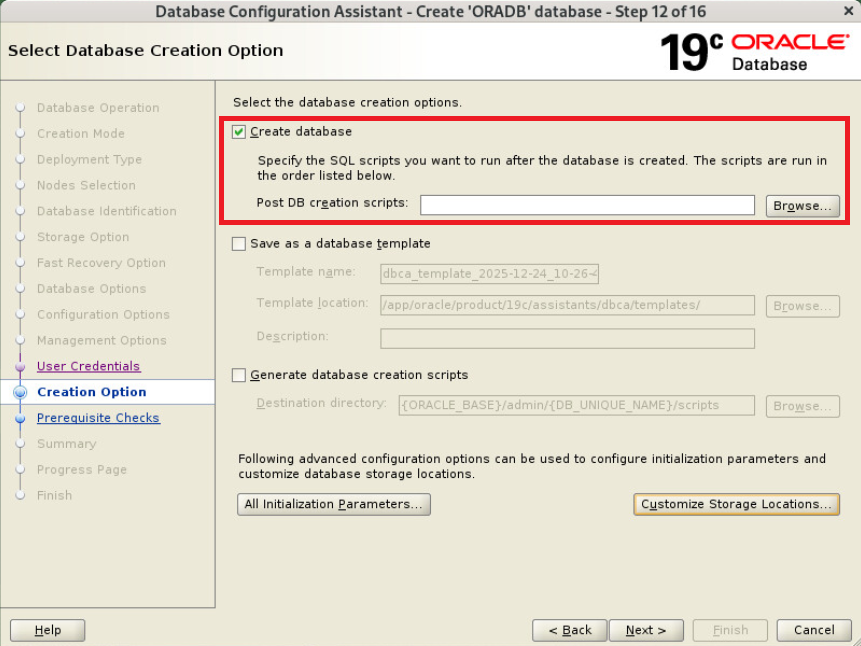The height and width of the screenshot is (646, 861).
Task: Browse for post DB creation scripts
Action: [802, 206]
